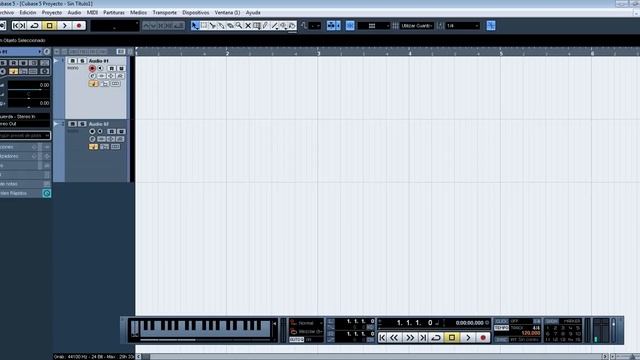This screenshot has width=640, height=360.
Task: Open the Partituras menu
Action: pyautogui.click(x=114, y=13)
